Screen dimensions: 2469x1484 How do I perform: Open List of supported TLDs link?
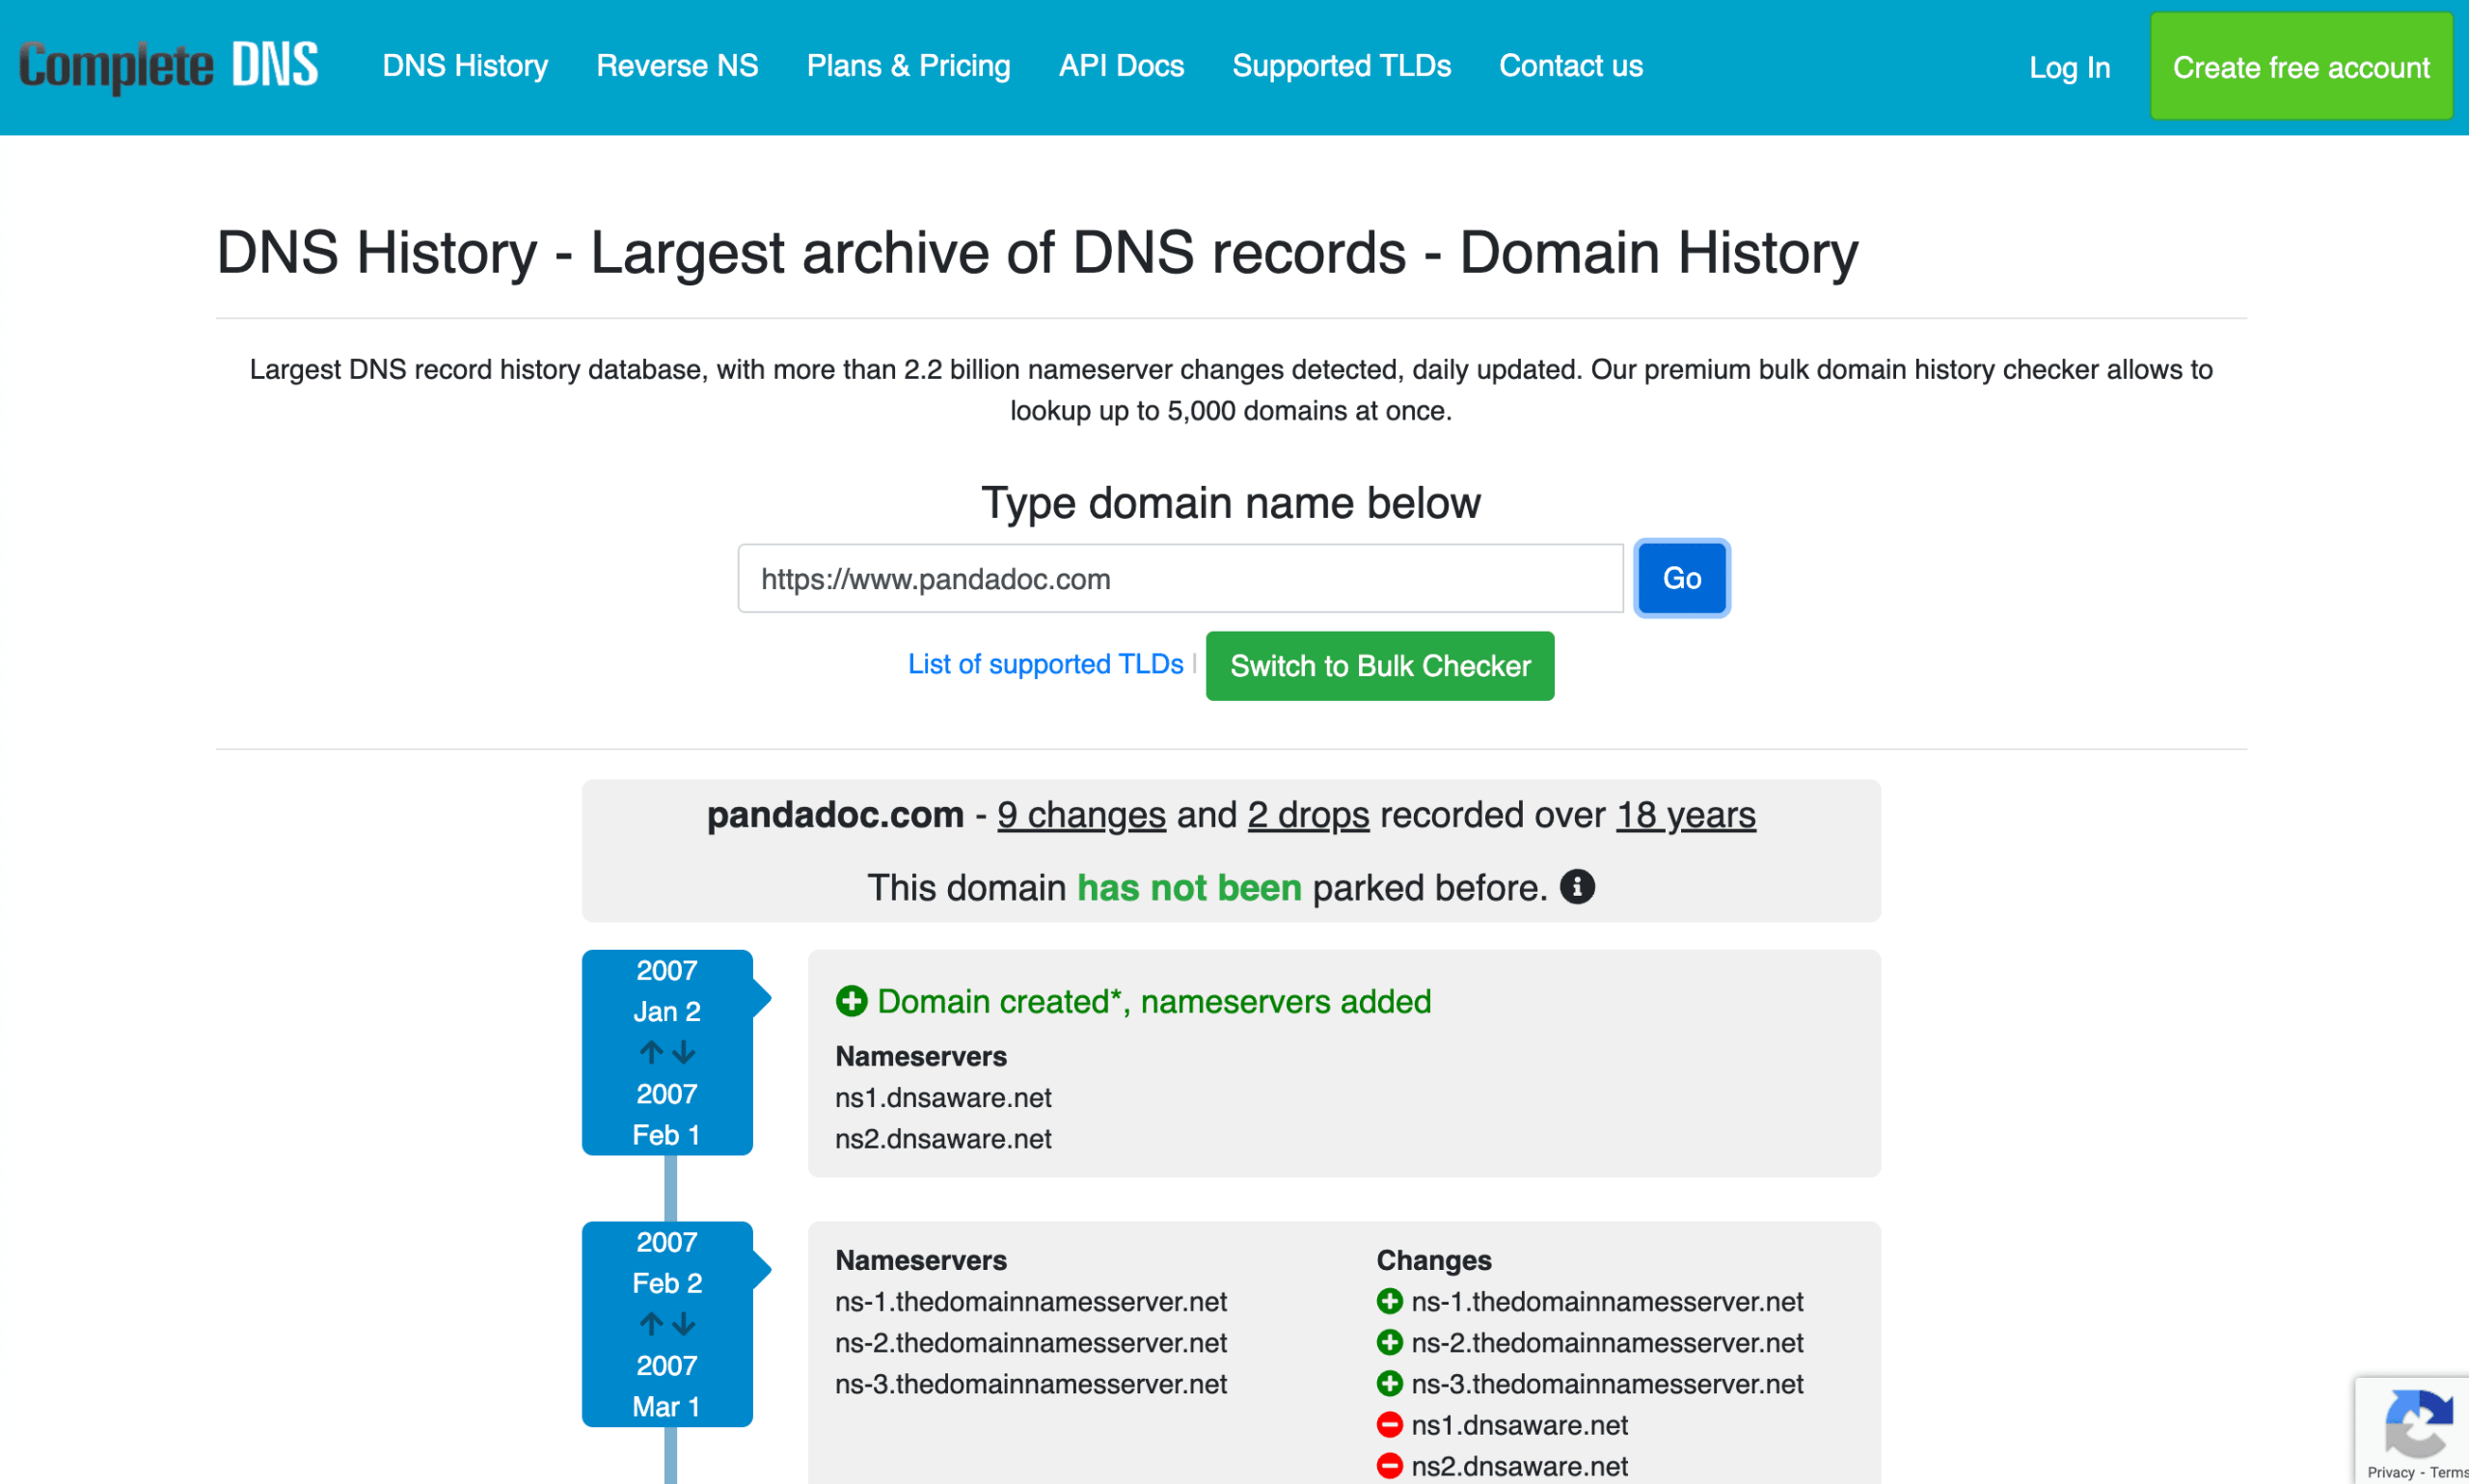(x=1045, y=664)
